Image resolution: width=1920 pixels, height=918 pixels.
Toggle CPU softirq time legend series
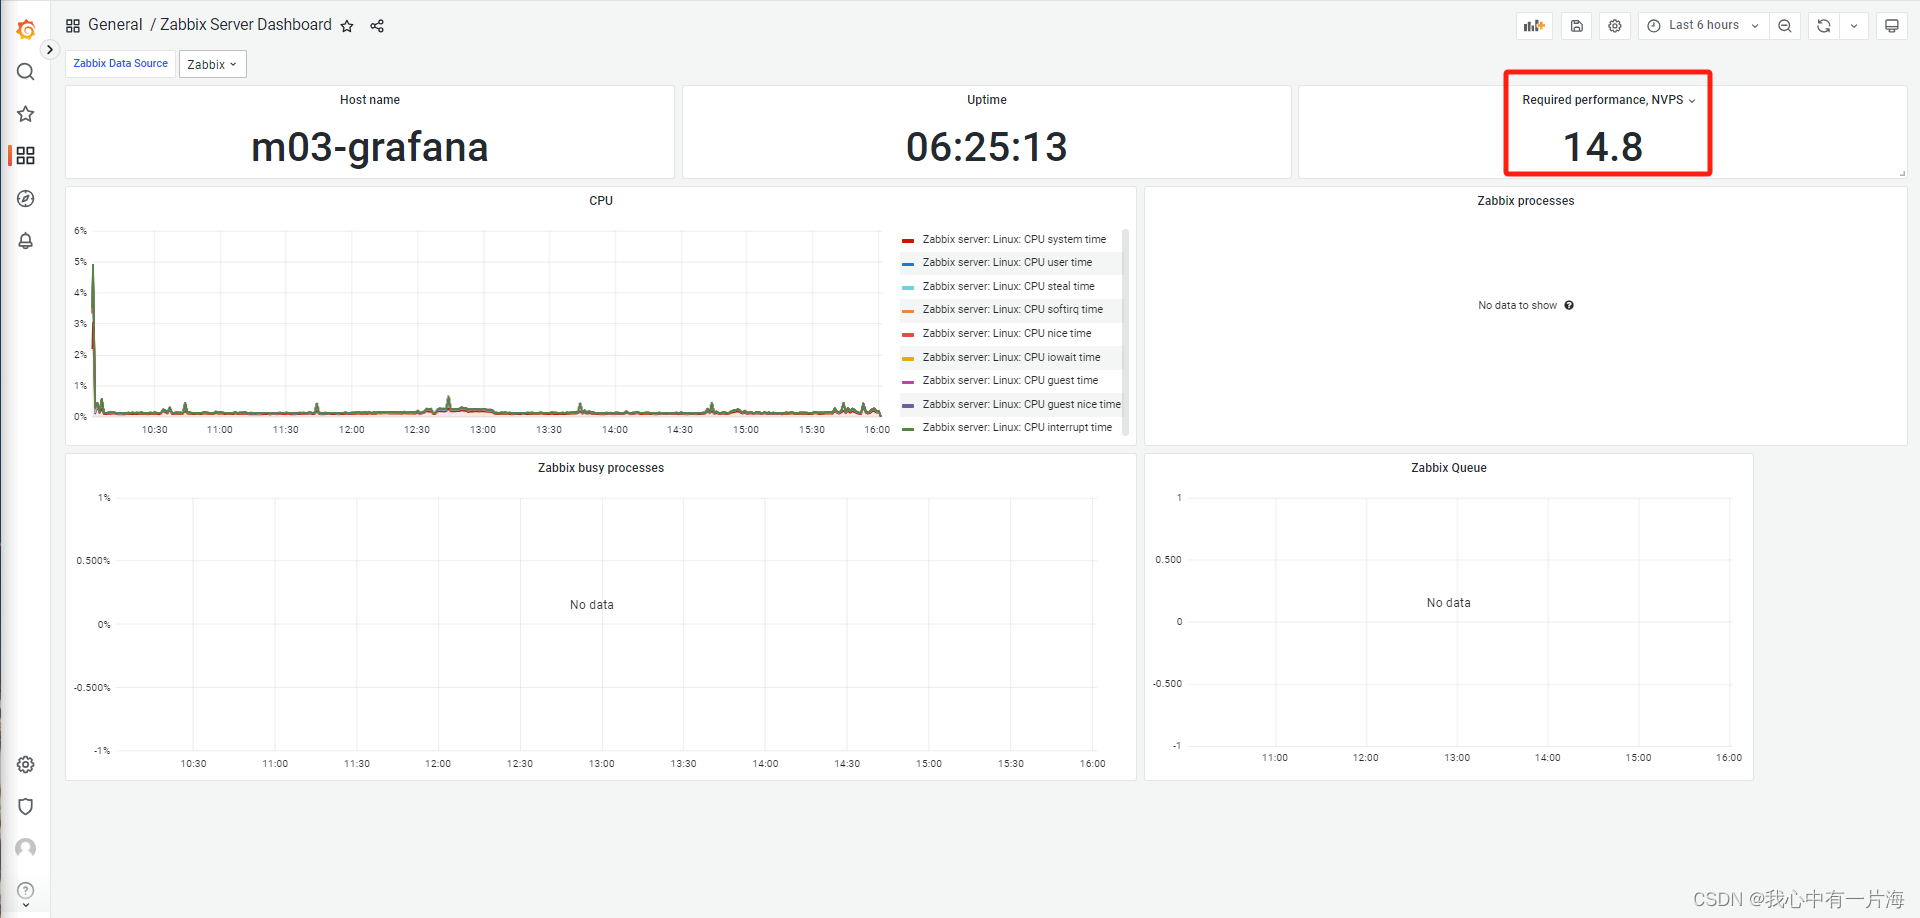pos(1012,310)
